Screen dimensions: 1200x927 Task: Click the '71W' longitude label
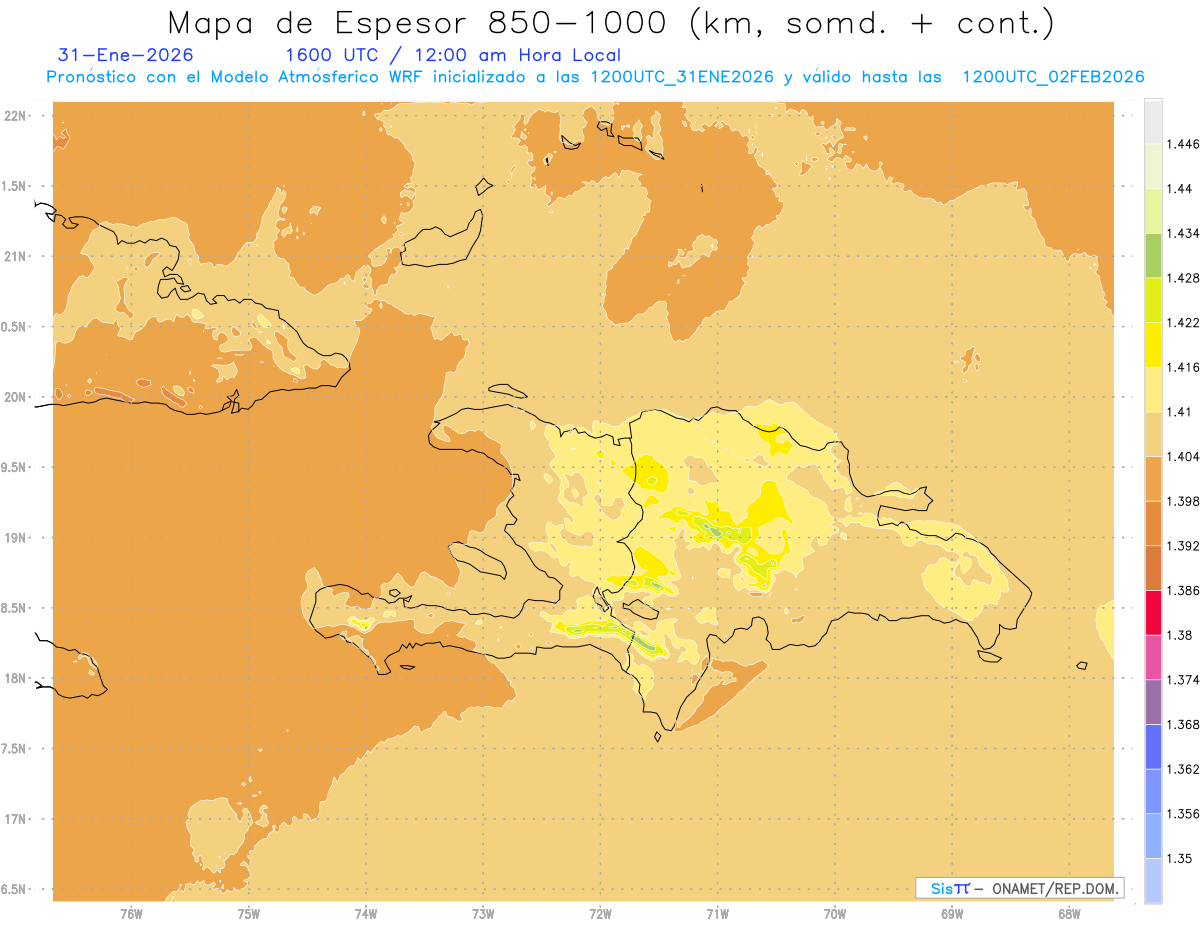717,915
